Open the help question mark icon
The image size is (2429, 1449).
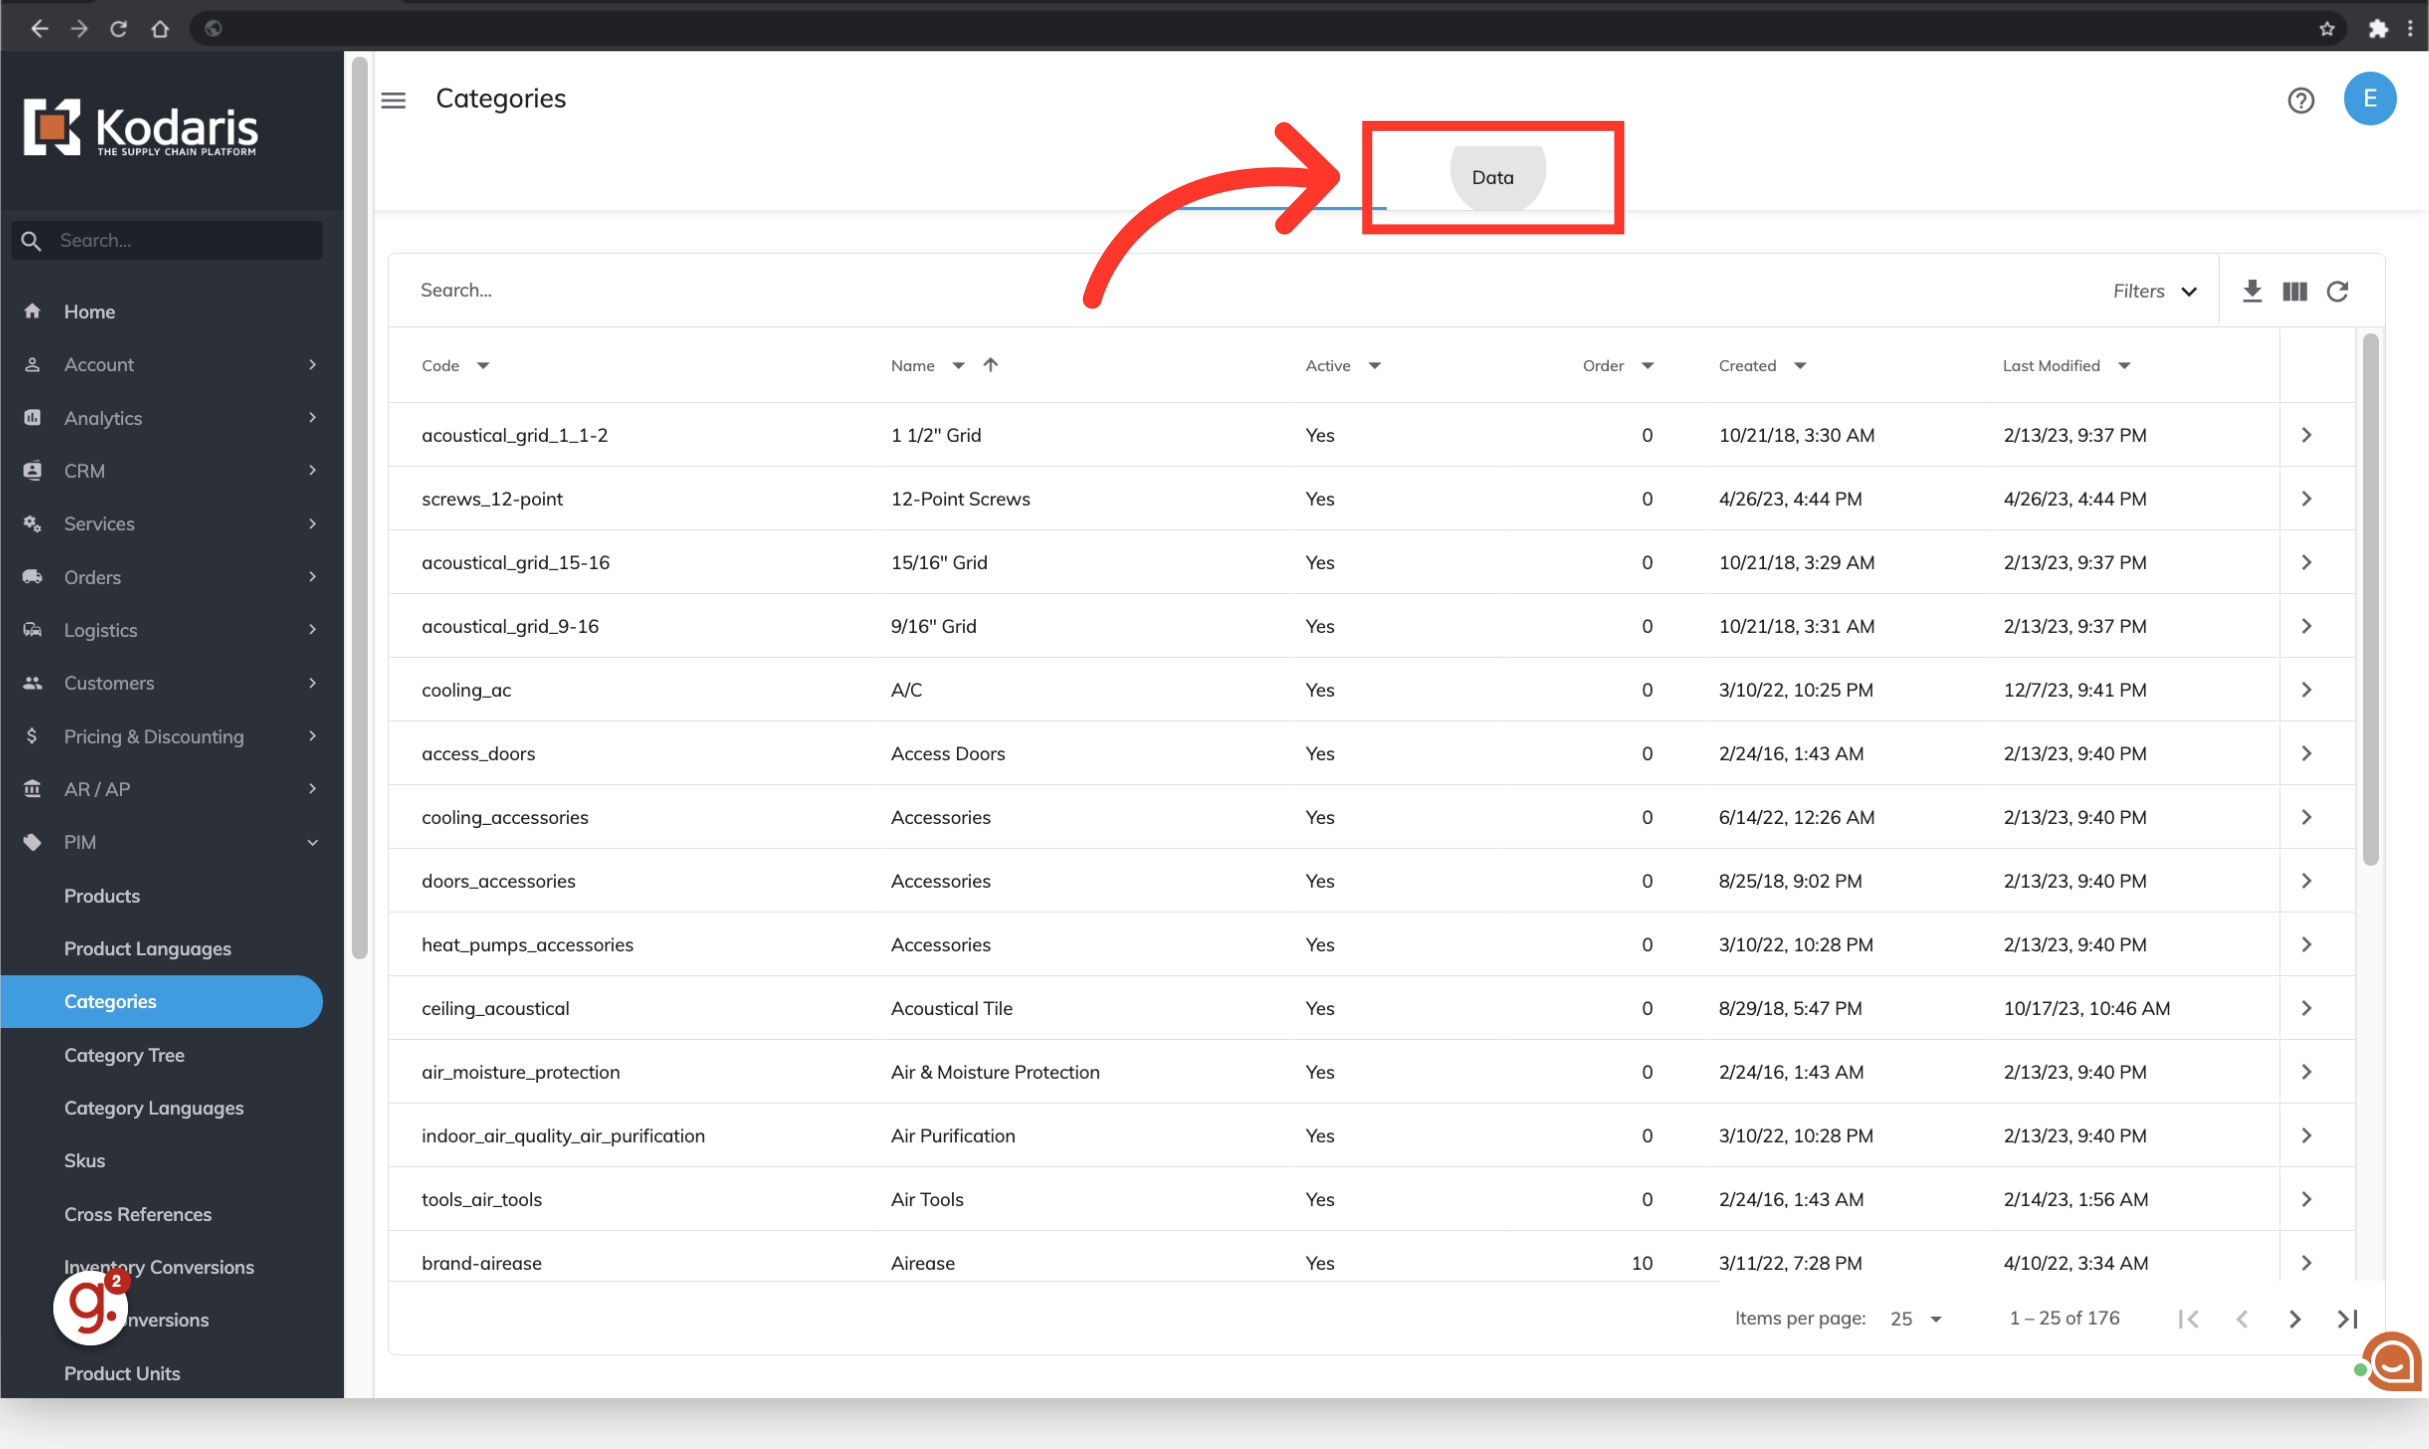point(2300,100)
